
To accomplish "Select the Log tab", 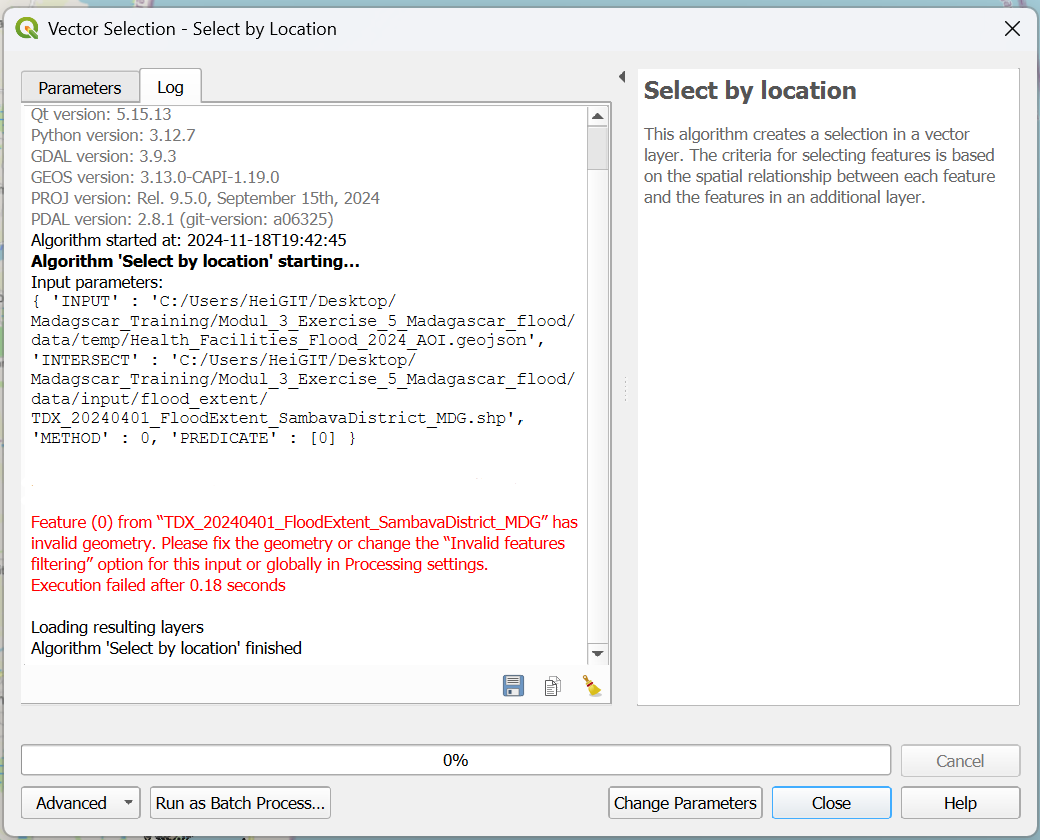I will pos(170,88).
